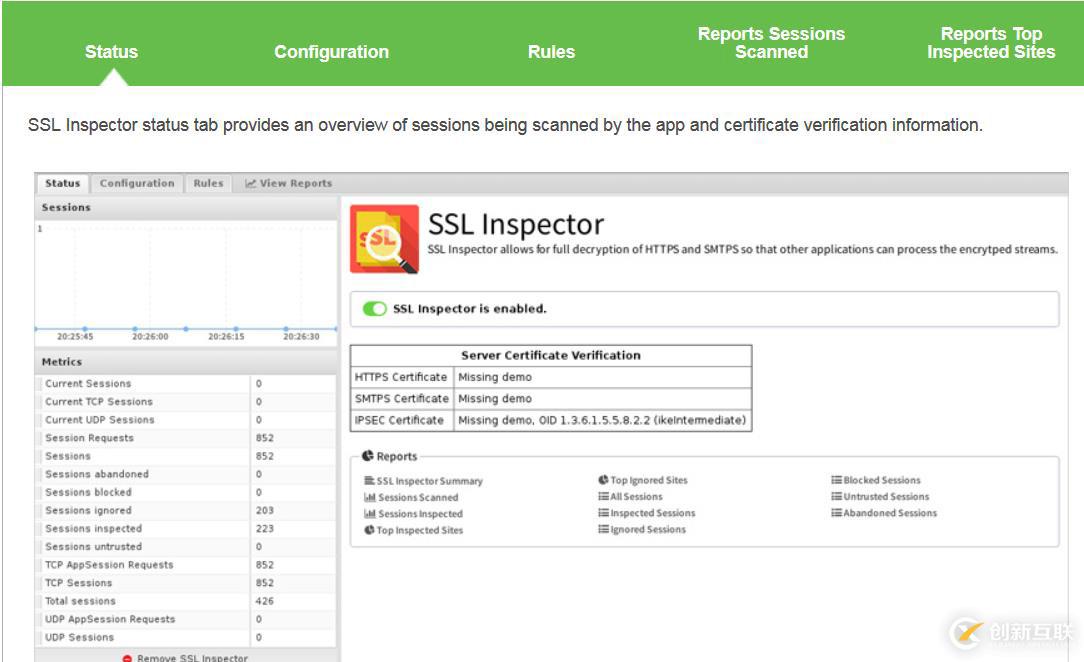Select the inner gray Rules tab
This screenshot has width=1084, height=662.
[x=208, y=183]
